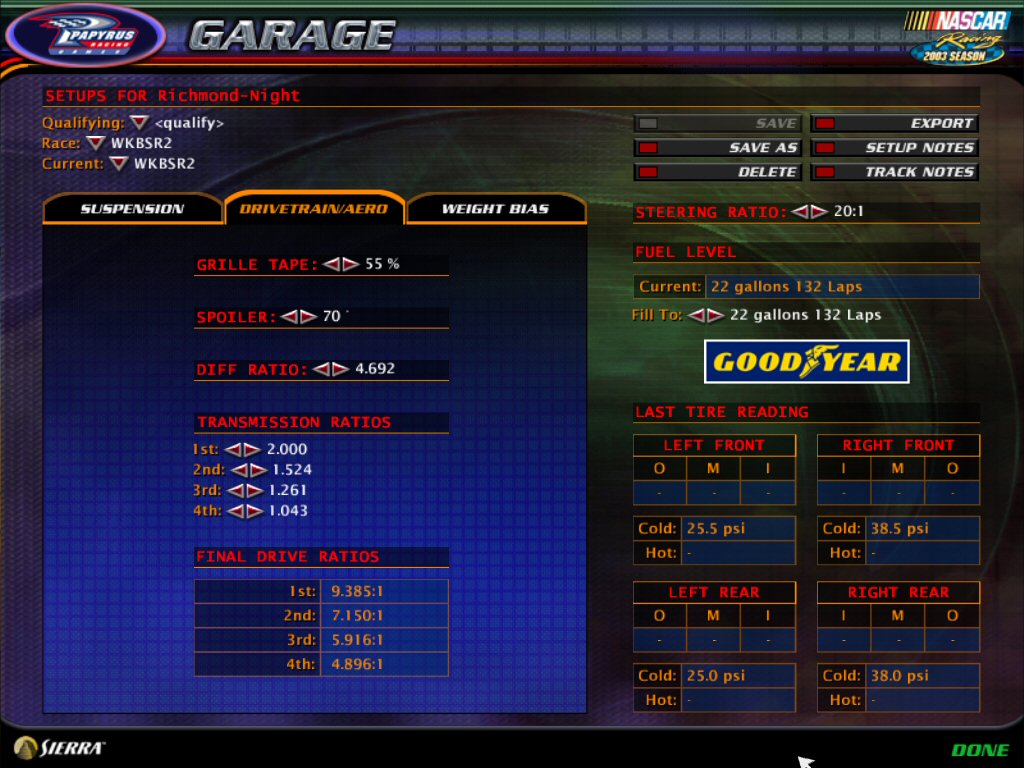Raise 1st gear transmission ratio
1024x768 pixels.
[252, 450]
